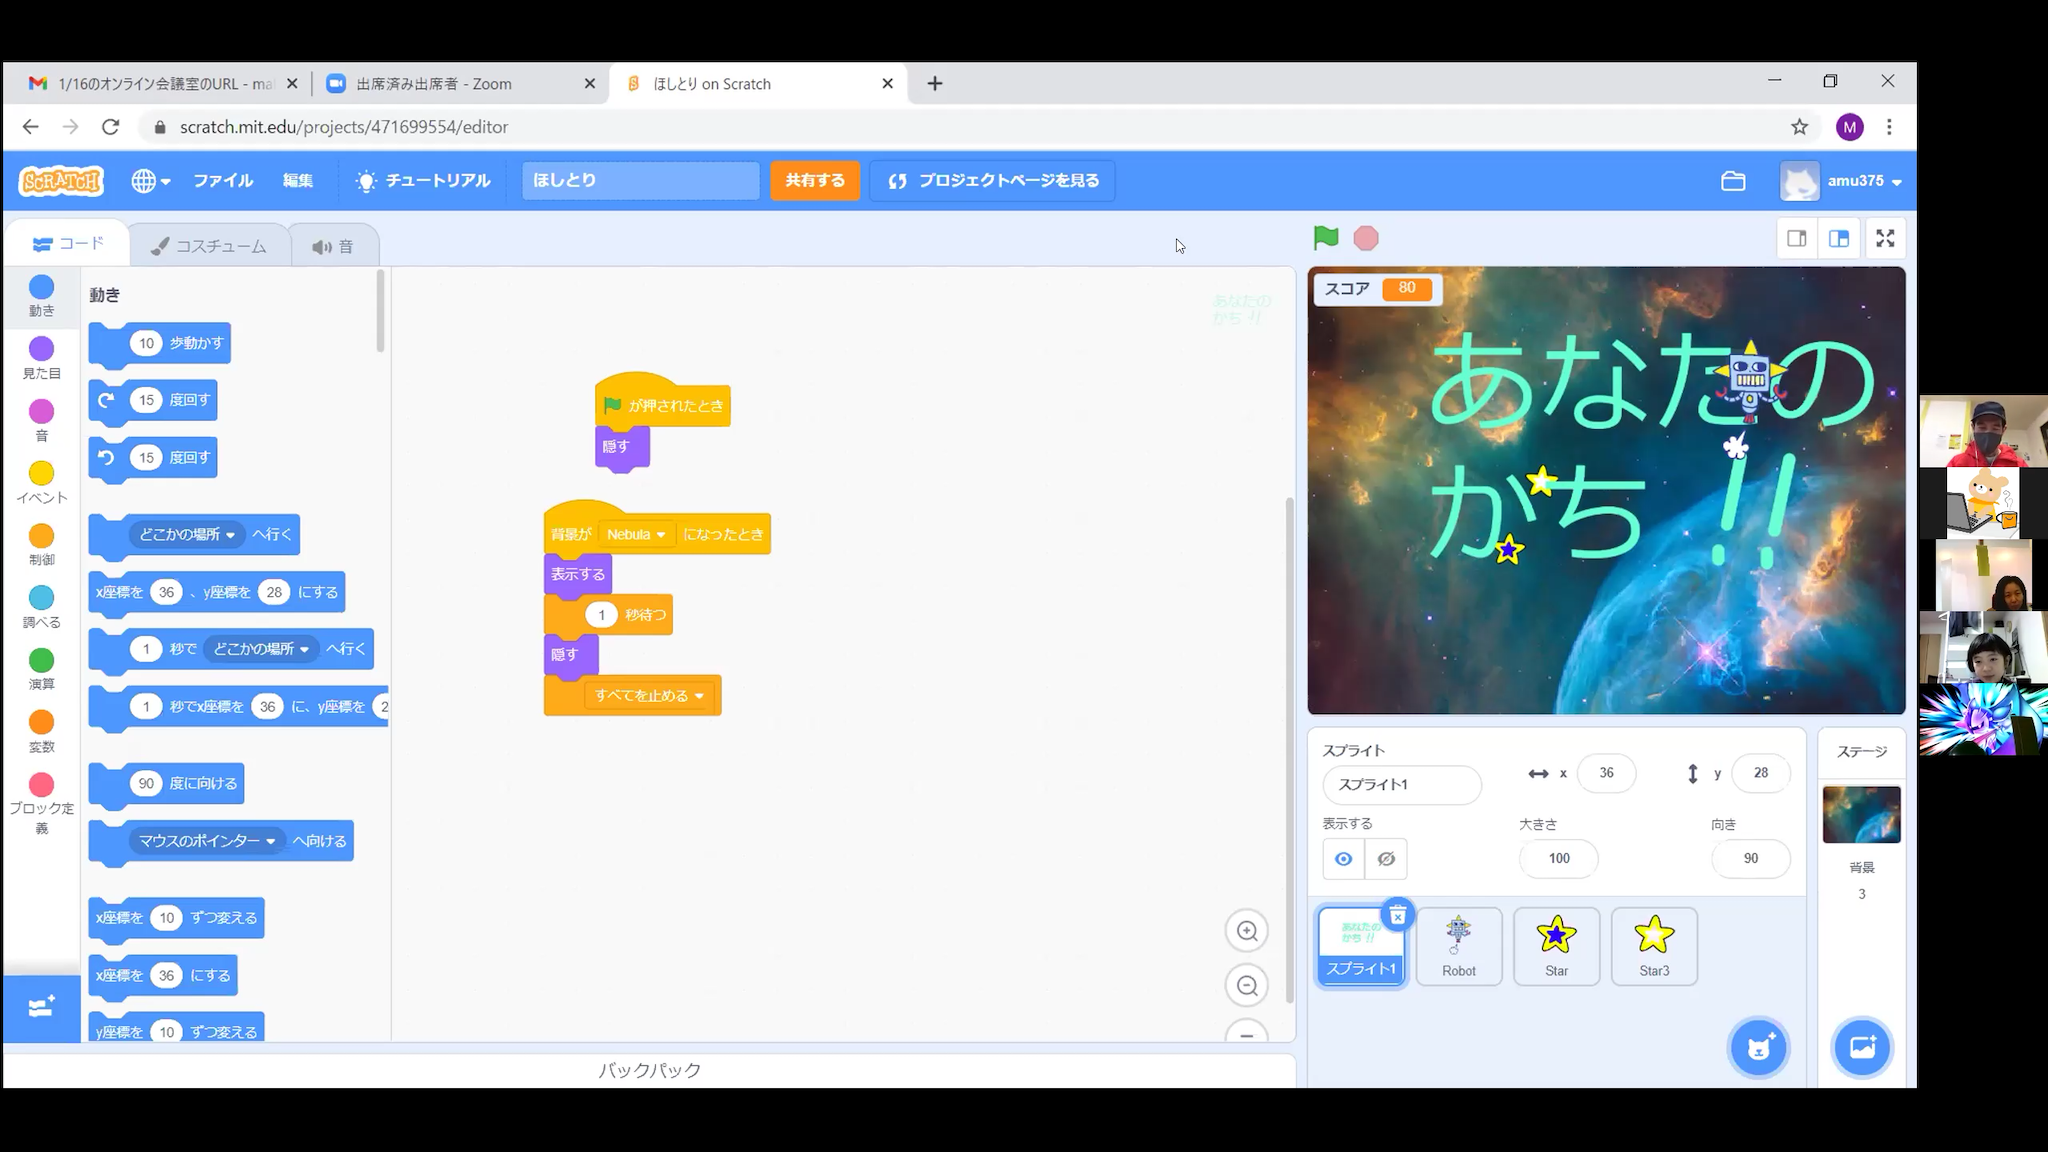Click the y coordinate field 28

point(1761,773)
